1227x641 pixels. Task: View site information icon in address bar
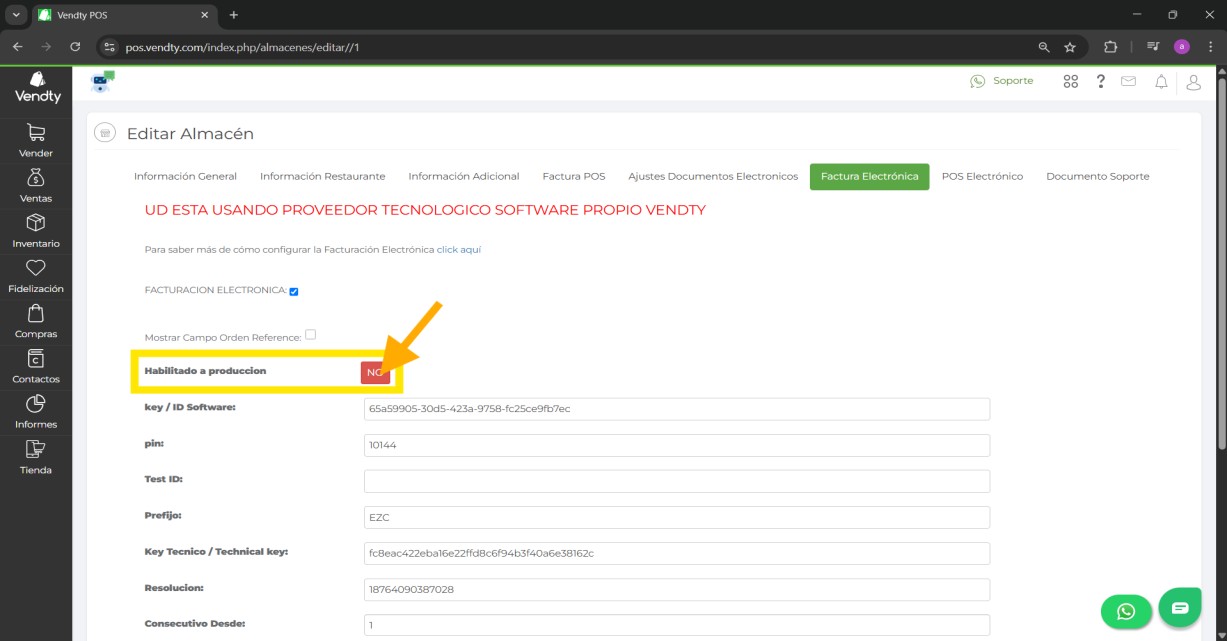pos(110,47)
